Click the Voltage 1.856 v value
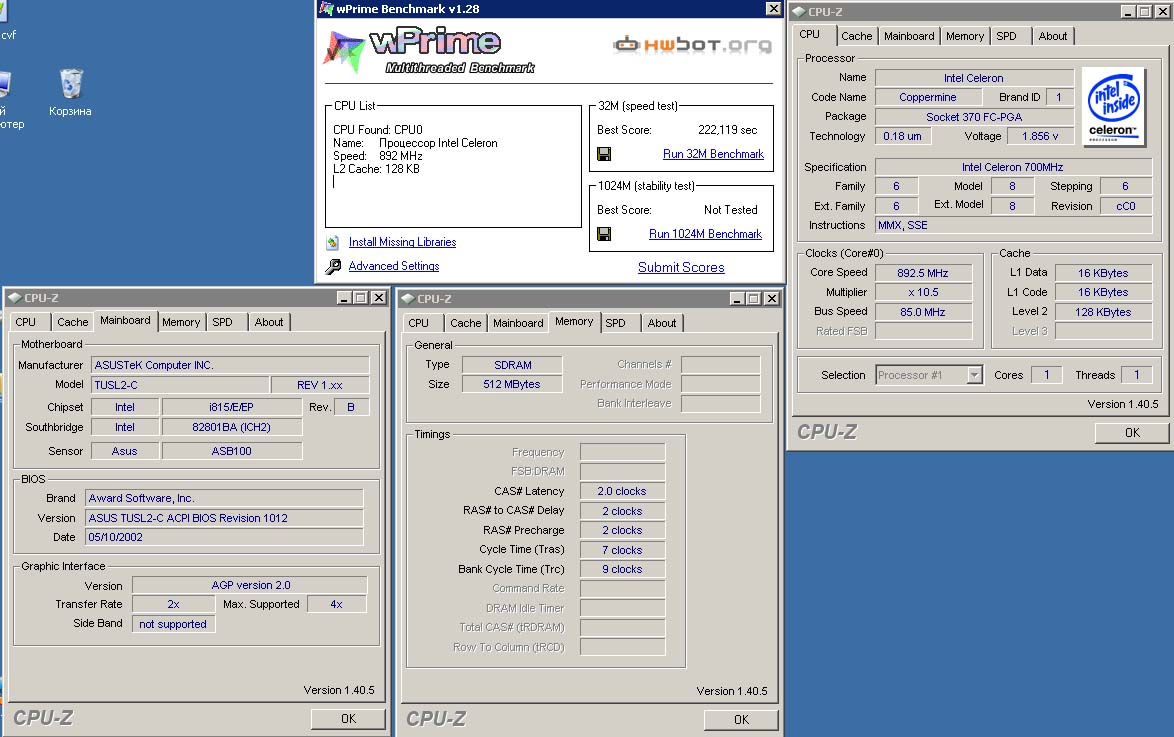Screen dimensions: 1174x737 pyautogui.click(x=1040, y=136)
